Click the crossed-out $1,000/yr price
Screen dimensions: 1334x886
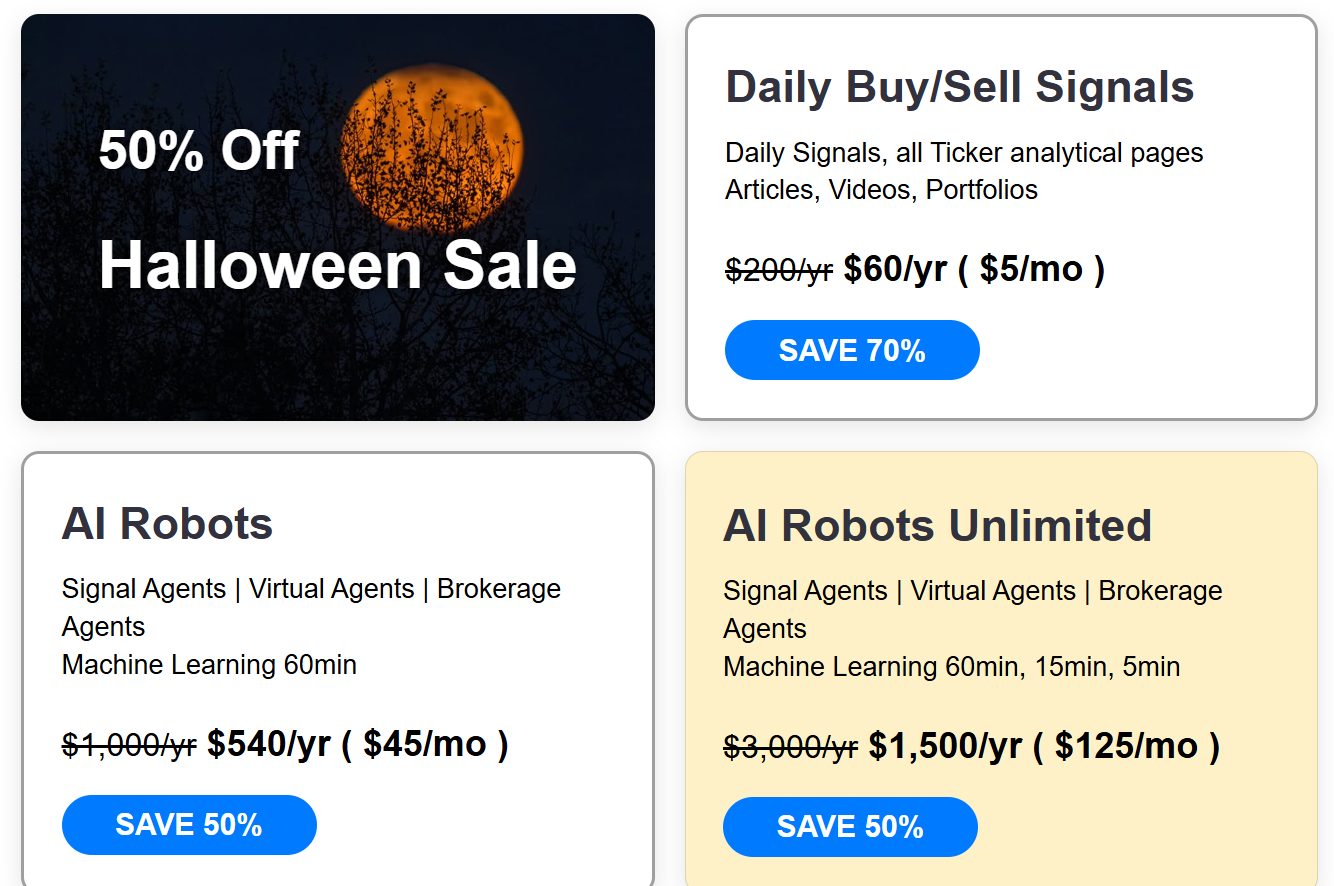click(x=129, y=745)
